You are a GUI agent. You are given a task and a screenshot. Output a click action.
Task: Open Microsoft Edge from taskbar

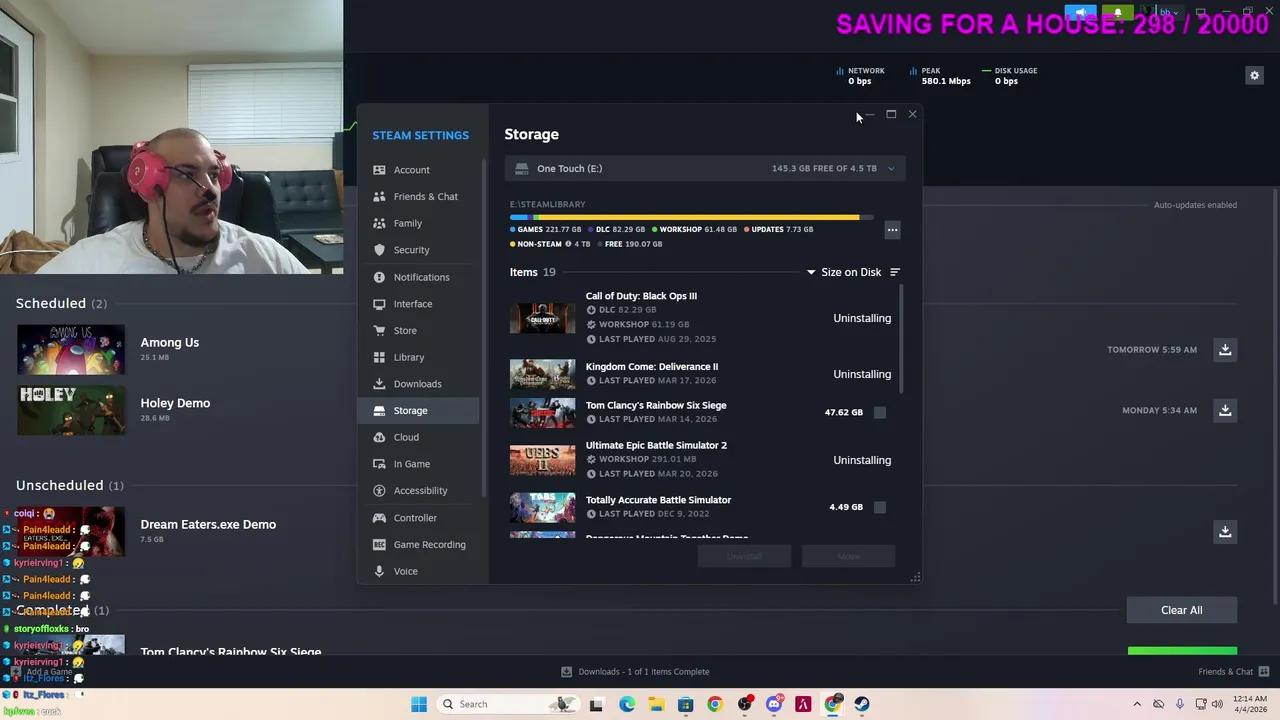coord(627,704)
